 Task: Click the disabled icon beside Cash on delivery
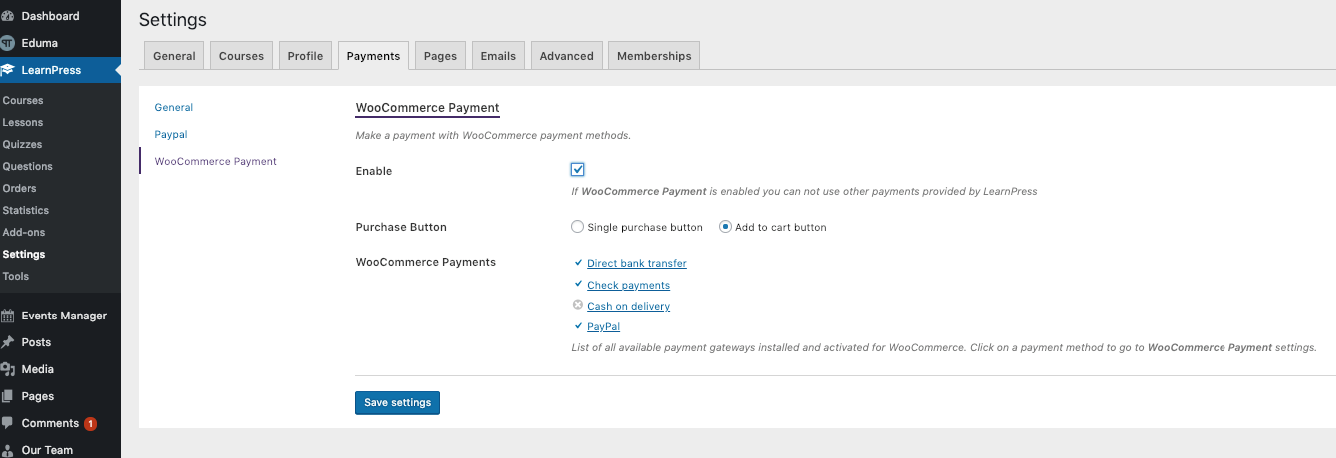pos(578,305)
